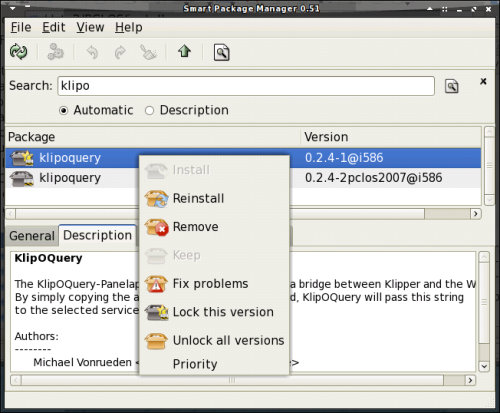The height and width of the screenshot is (413, 500).
Task: Click the Package column header
Action: (153, 137)
